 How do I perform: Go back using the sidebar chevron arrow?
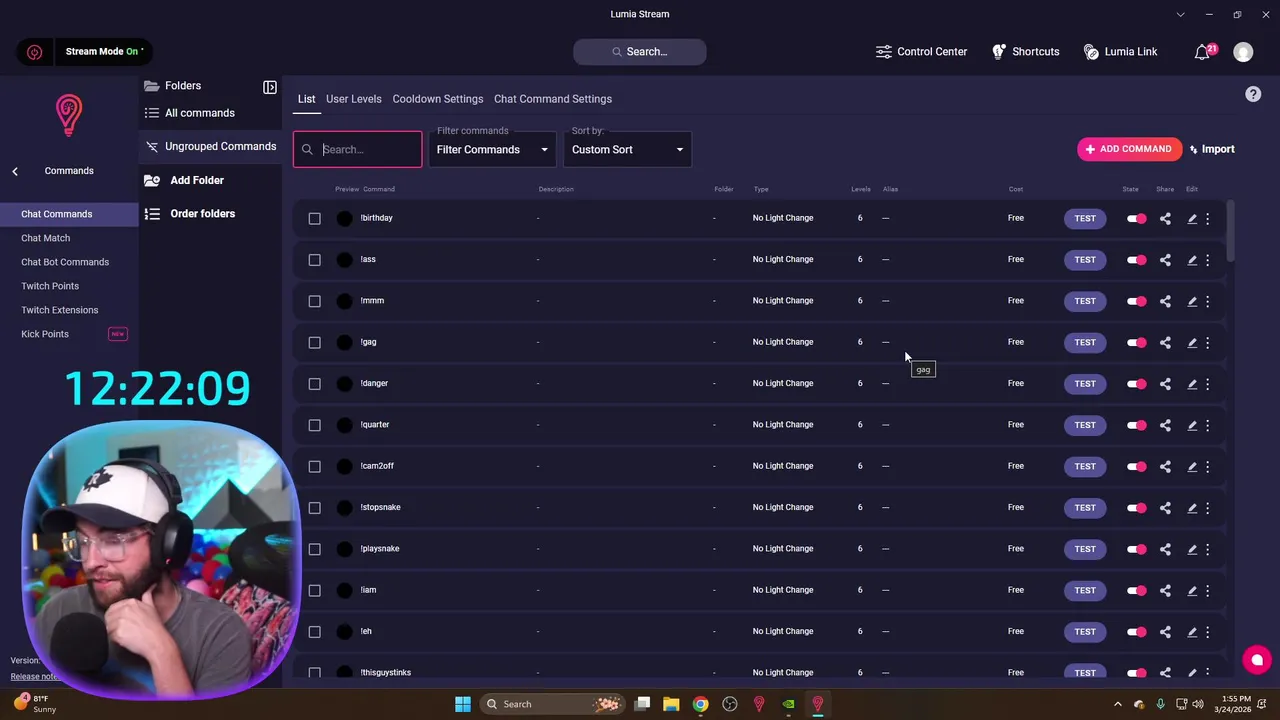(x=15, y=172)
